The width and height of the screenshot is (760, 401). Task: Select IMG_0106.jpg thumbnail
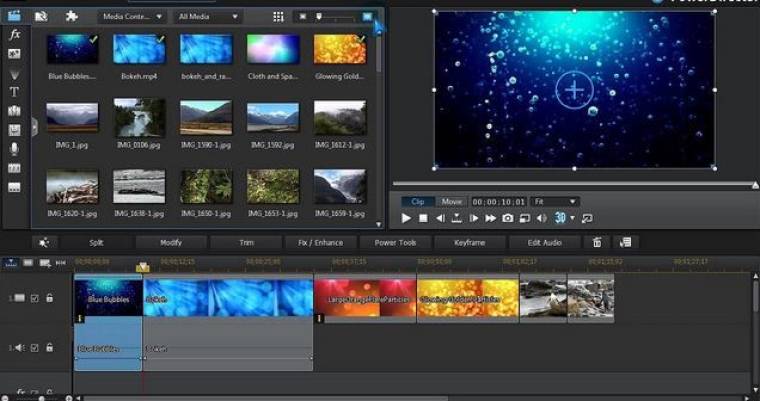139,117
